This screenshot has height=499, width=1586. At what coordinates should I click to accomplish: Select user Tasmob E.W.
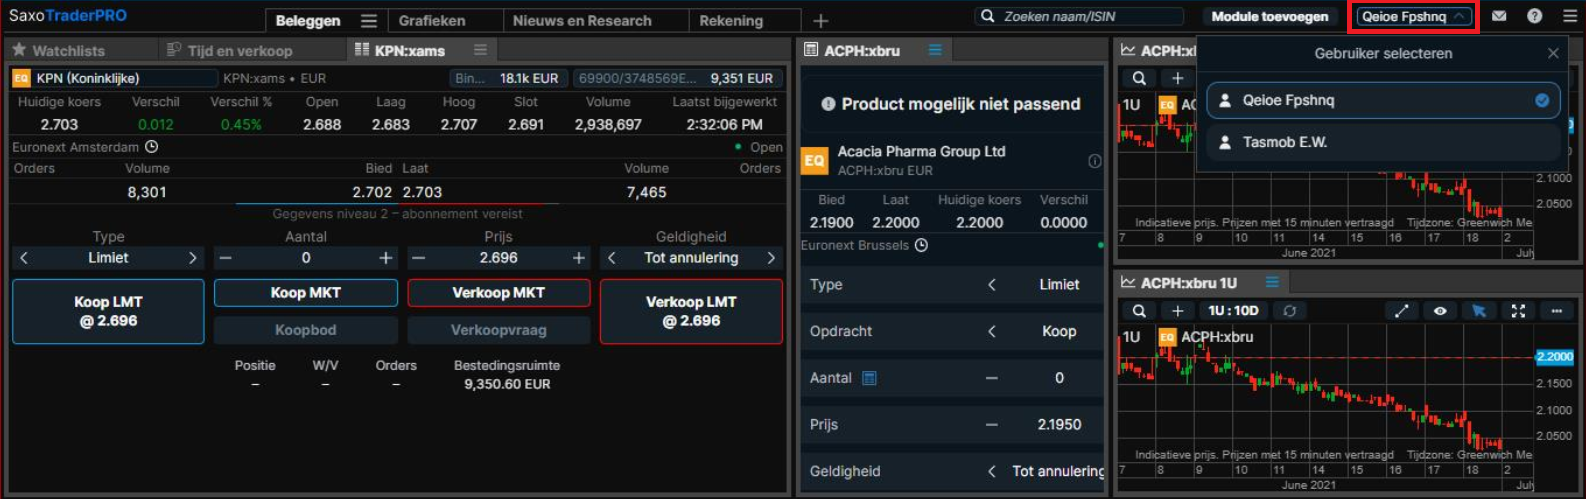pyautogui.click(x=1383, y=142)
